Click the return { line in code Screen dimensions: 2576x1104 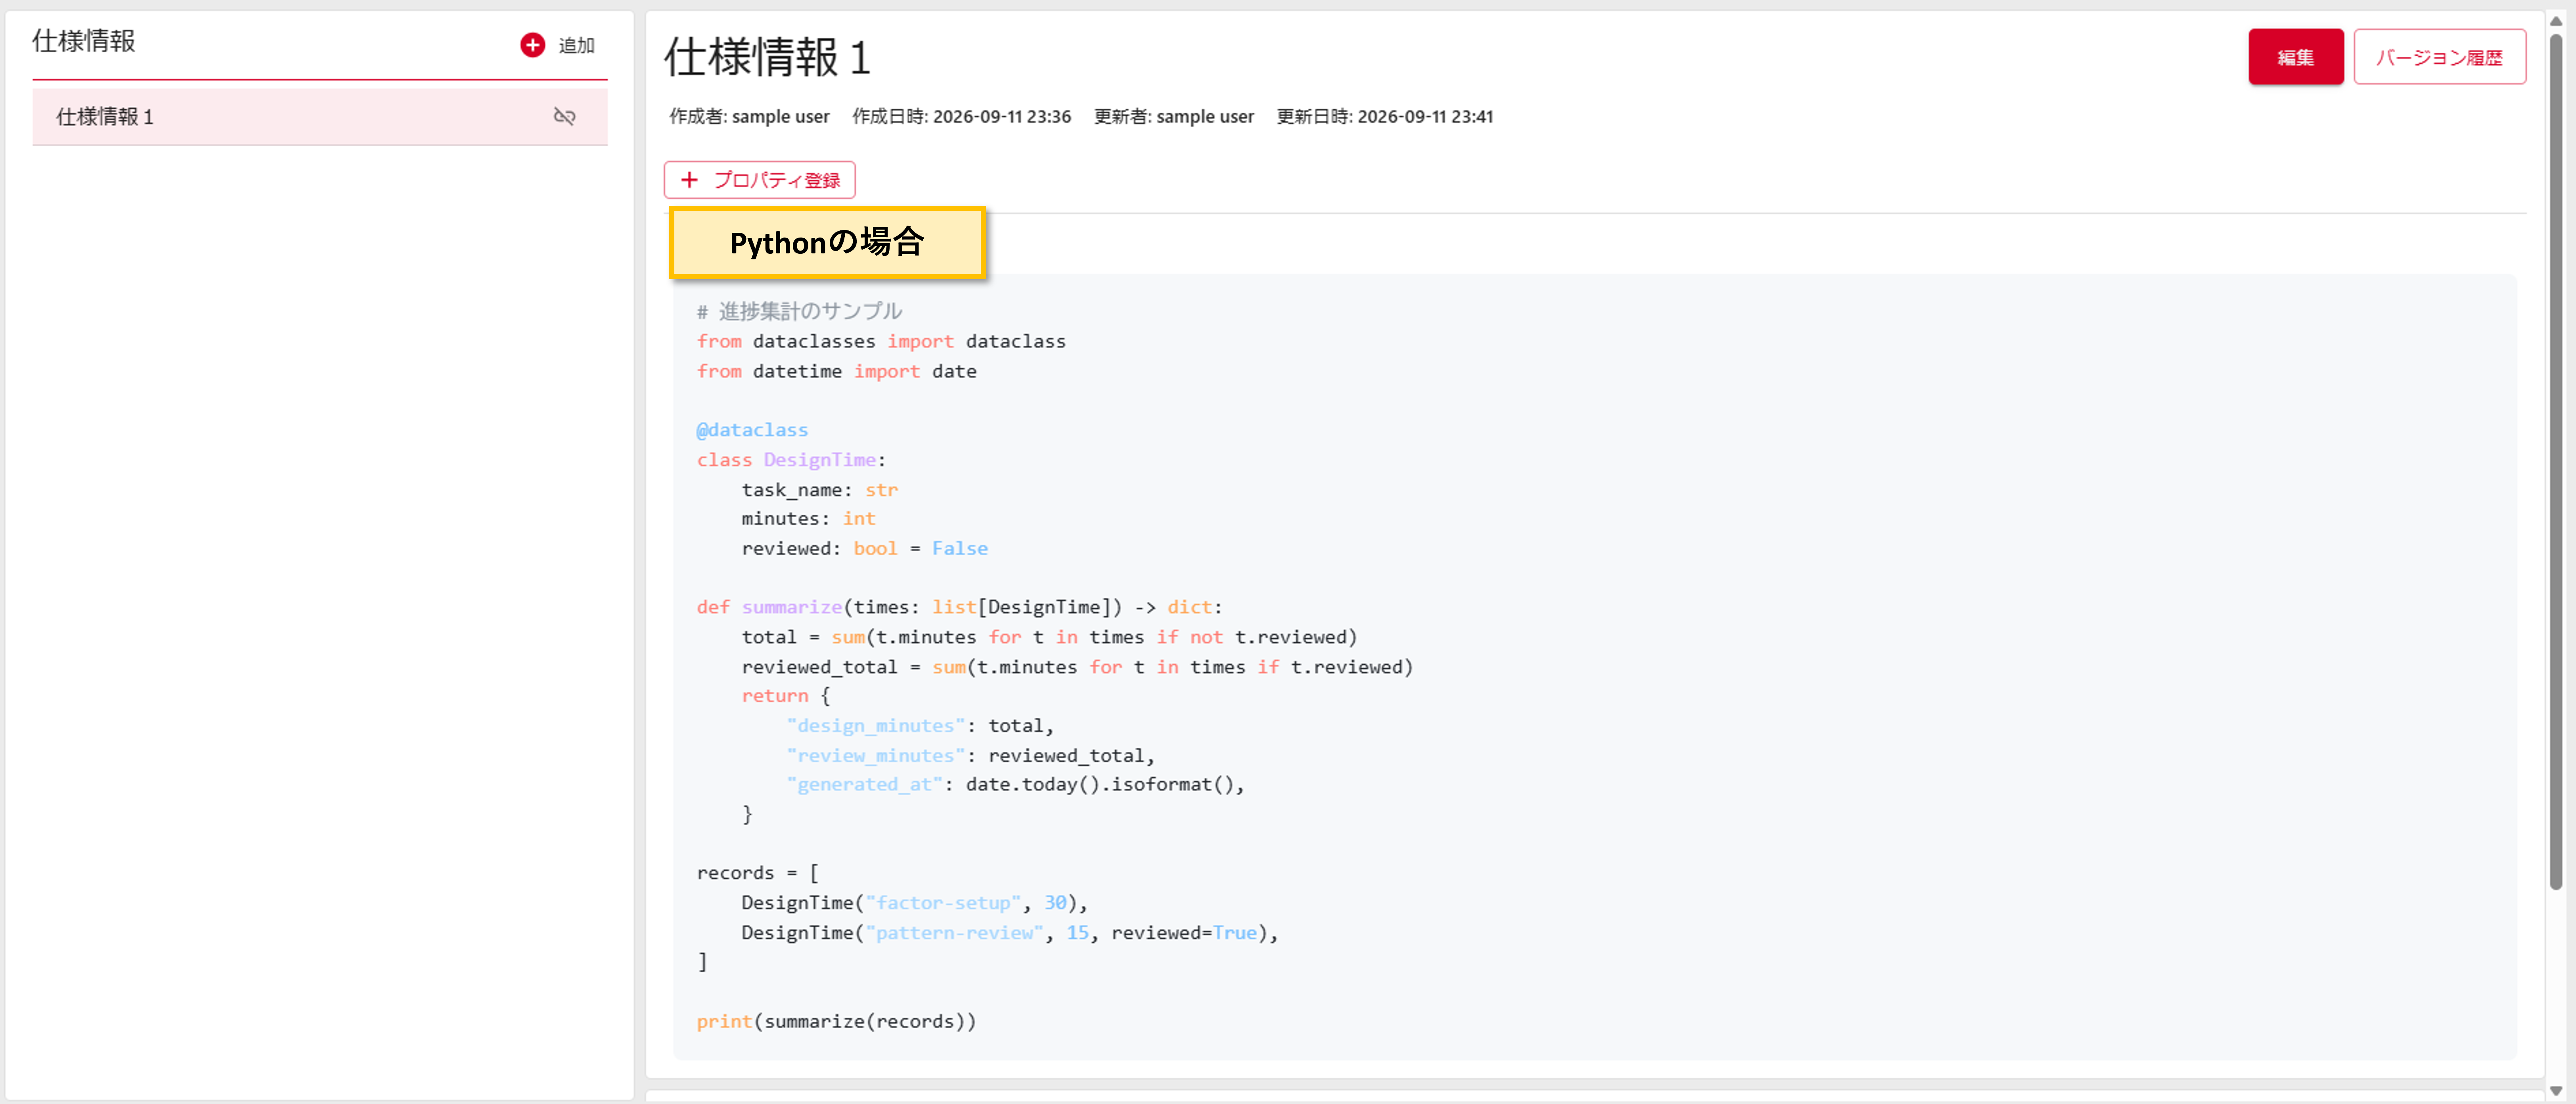tap(786, 696)
